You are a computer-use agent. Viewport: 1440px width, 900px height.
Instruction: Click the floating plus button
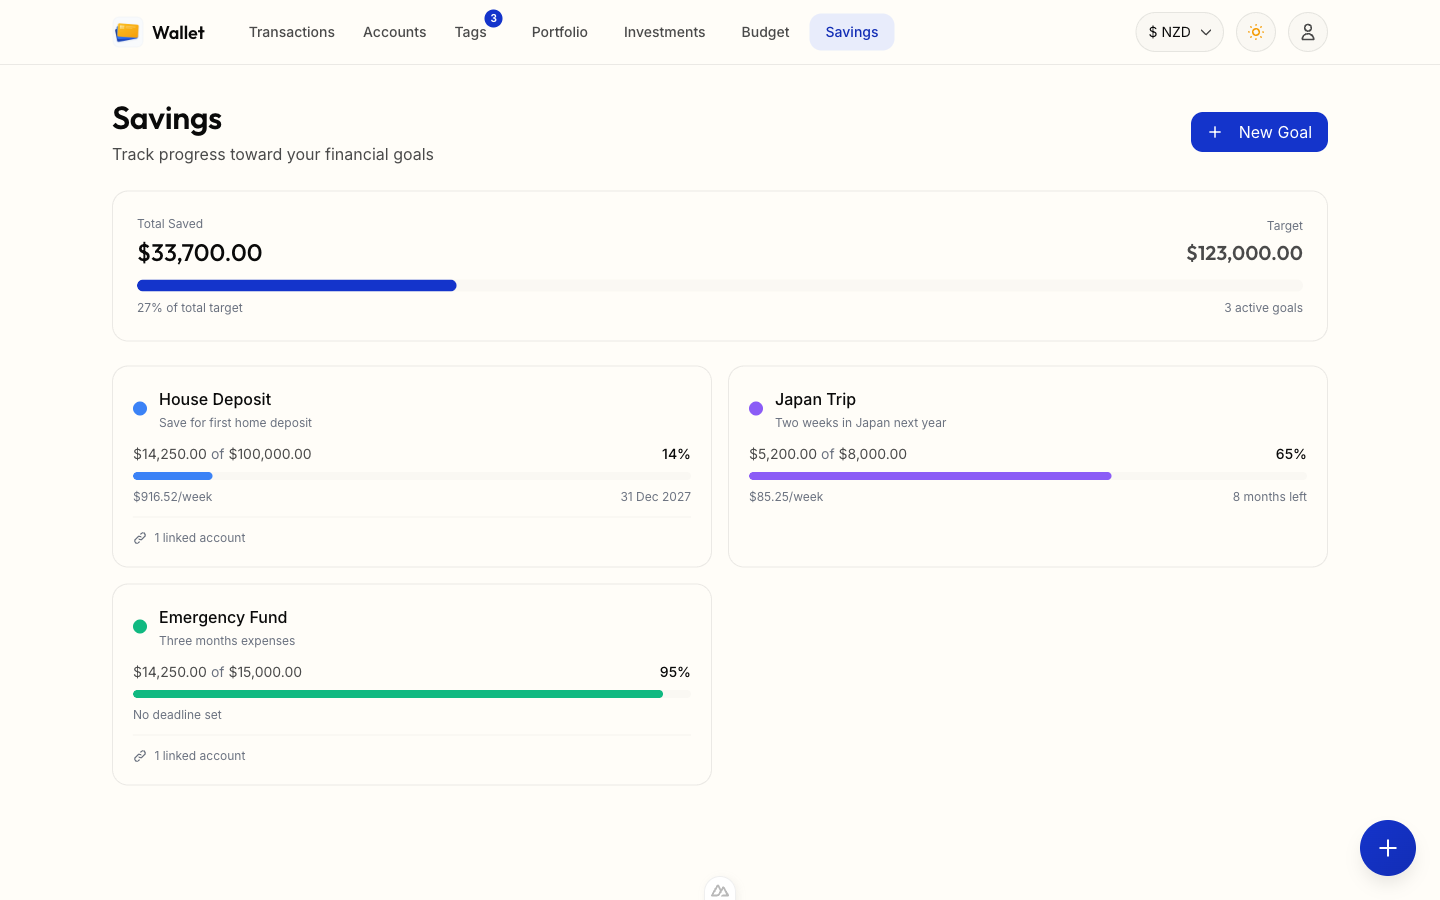click(1388, 848)
